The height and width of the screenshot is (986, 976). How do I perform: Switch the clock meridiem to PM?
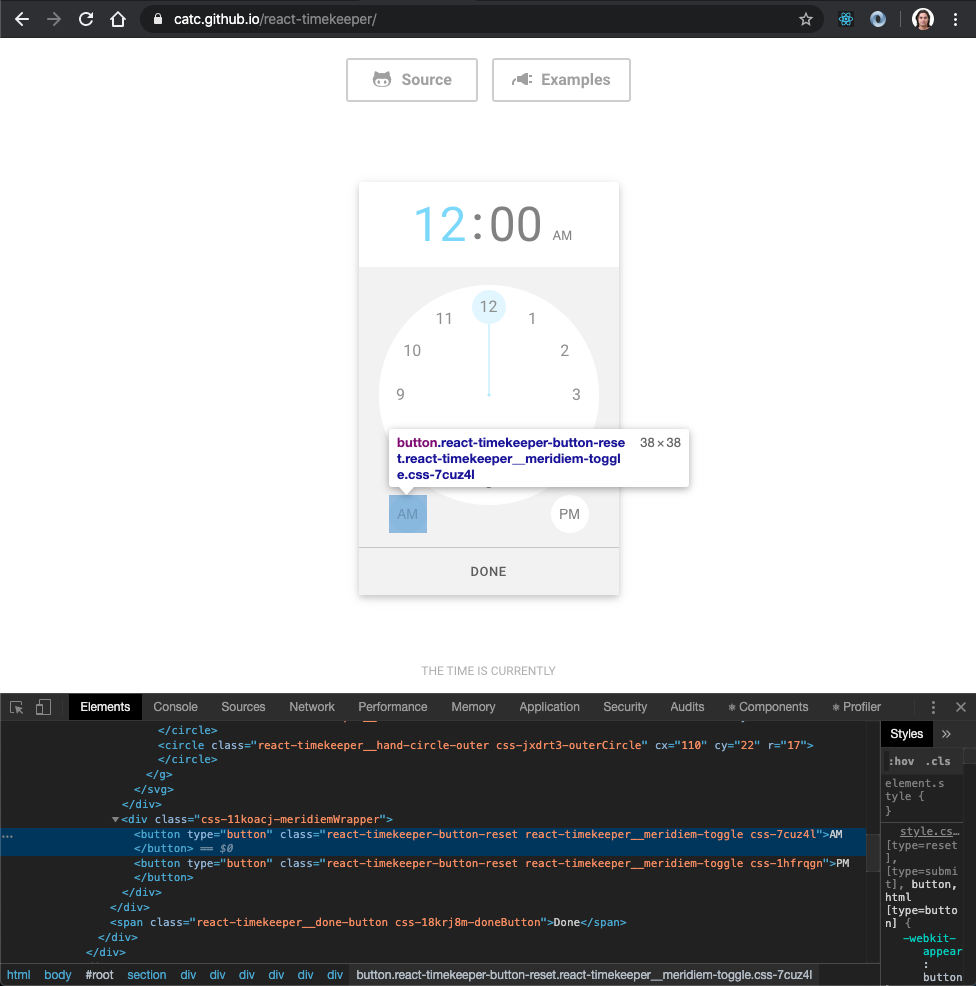pyautogui.click(x=569, y=513)
